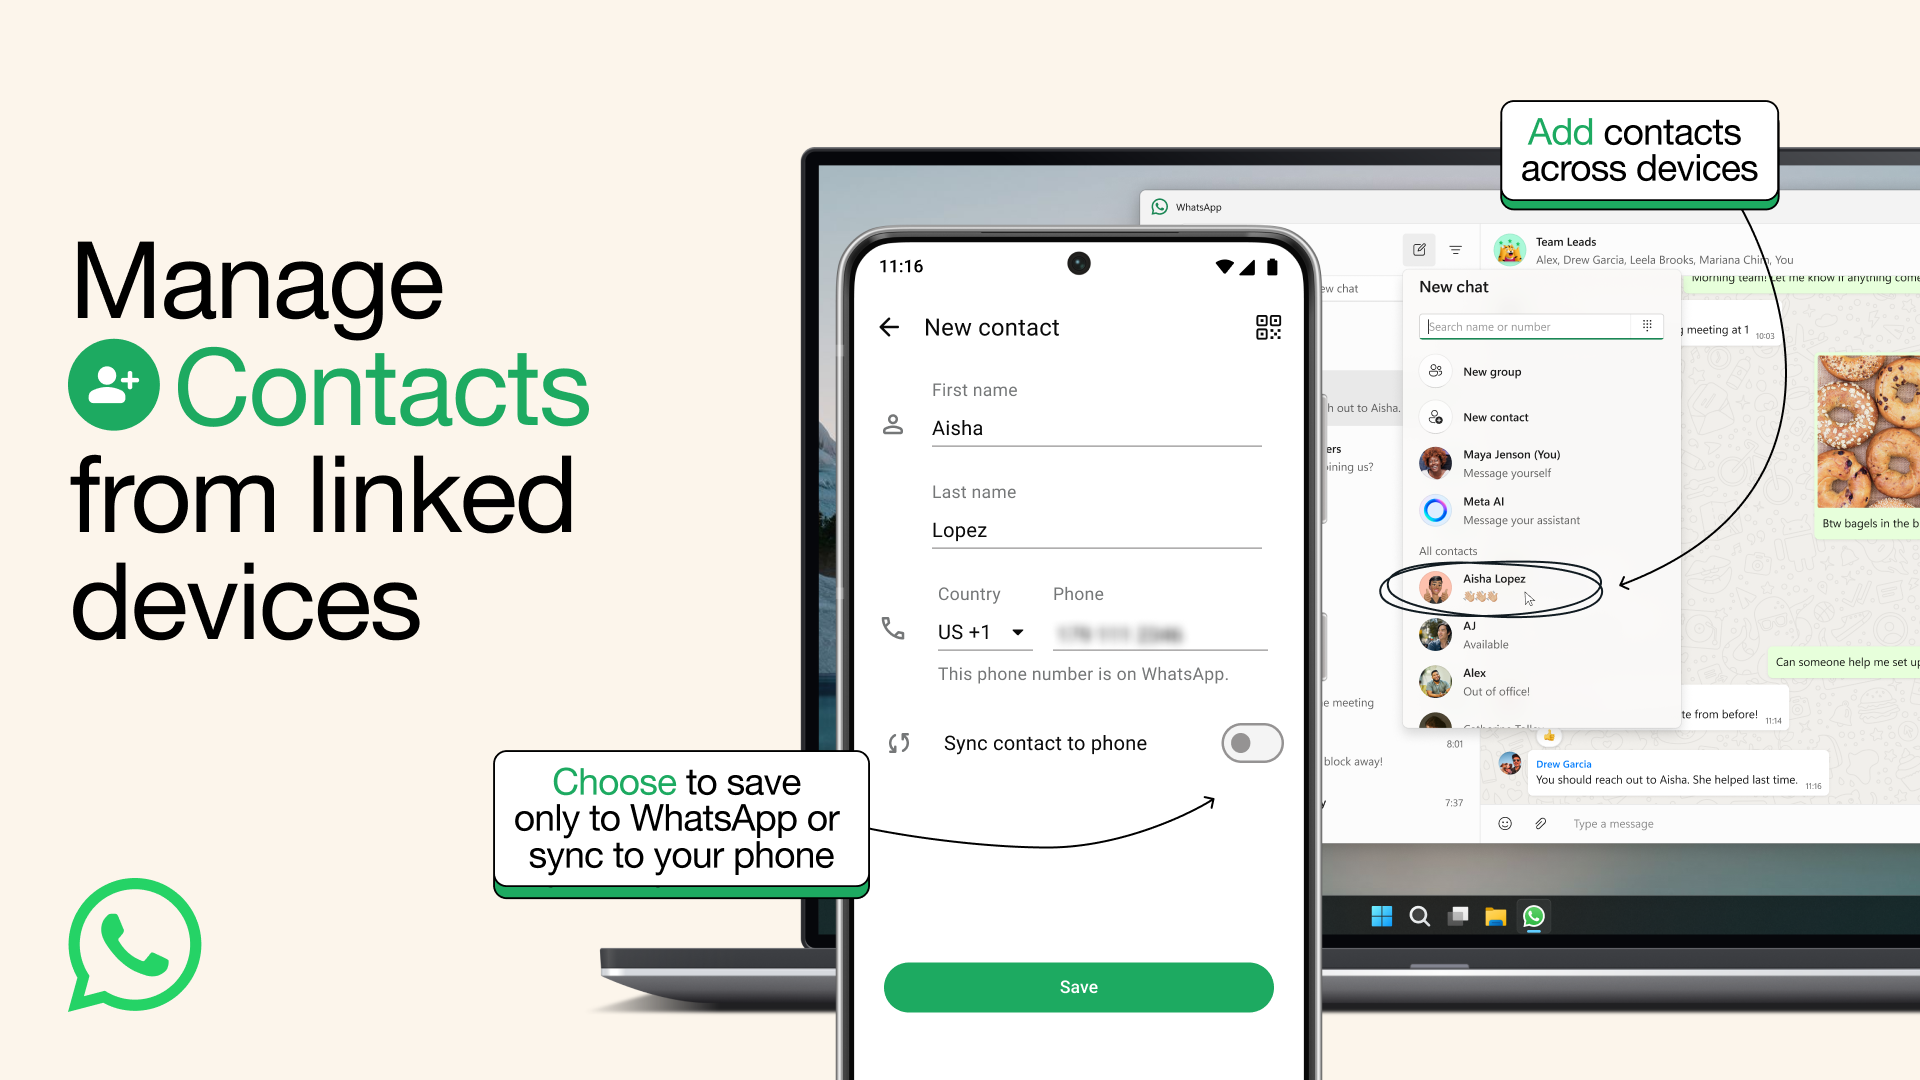Click the Meta AI assistant icon
1920x1080 pixels.
click(x=1436, y=509)
